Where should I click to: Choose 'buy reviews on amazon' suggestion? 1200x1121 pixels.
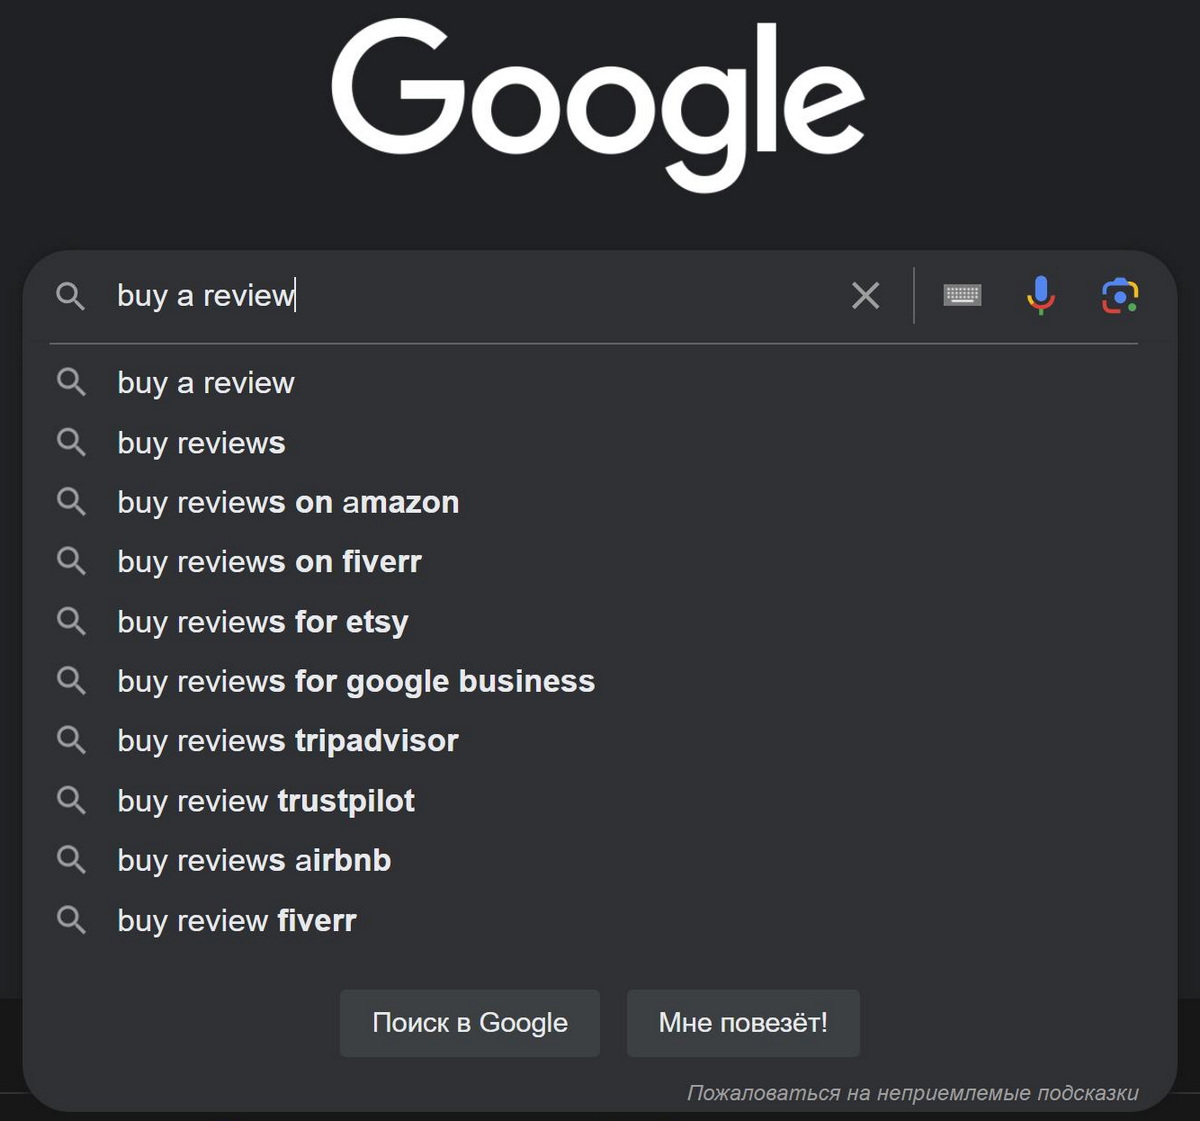(288, 502)
